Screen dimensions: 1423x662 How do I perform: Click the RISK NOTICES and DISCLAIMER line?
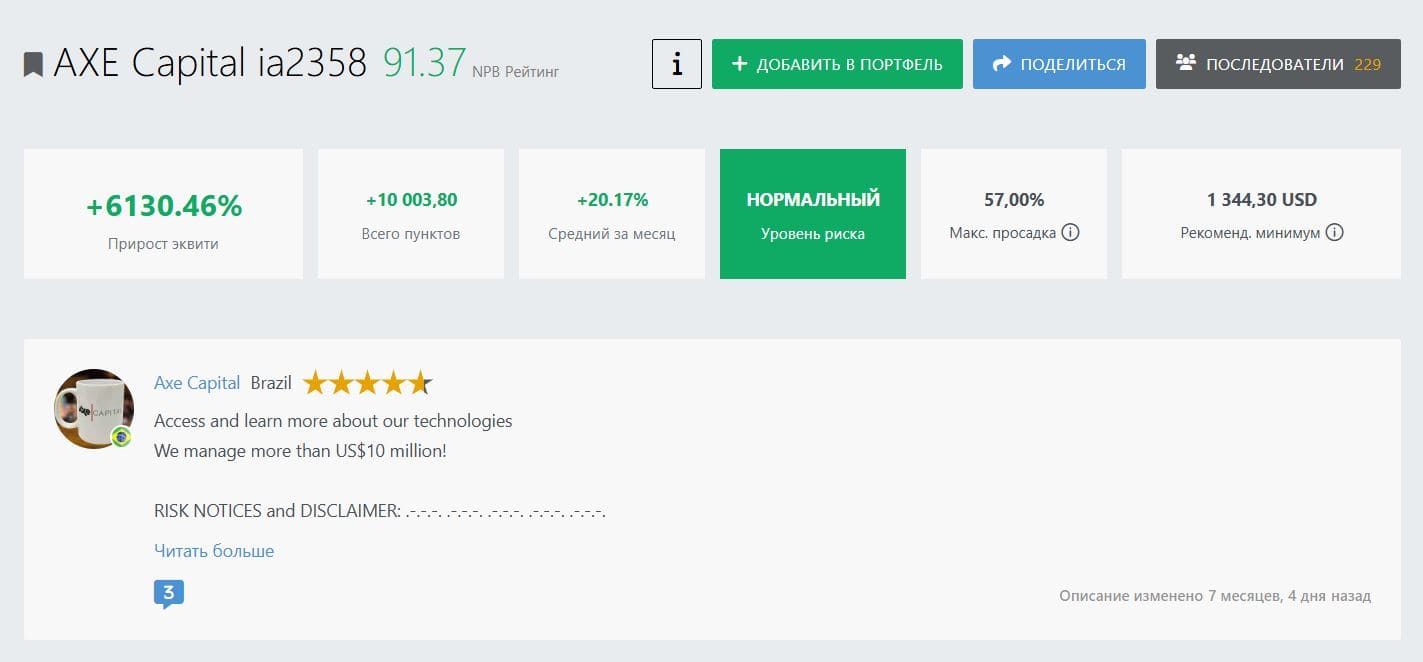pos(380,511)
